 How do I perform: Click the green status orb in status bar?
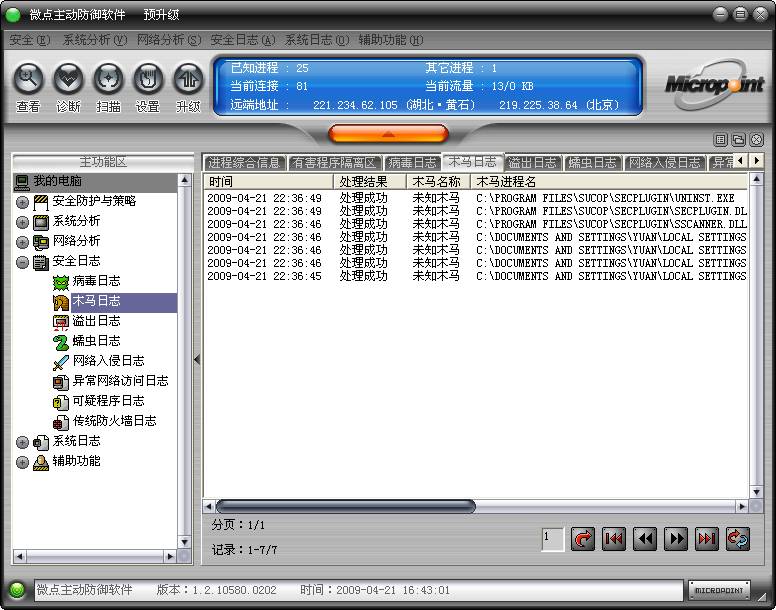pyautogui.click(x=17, y=590)
